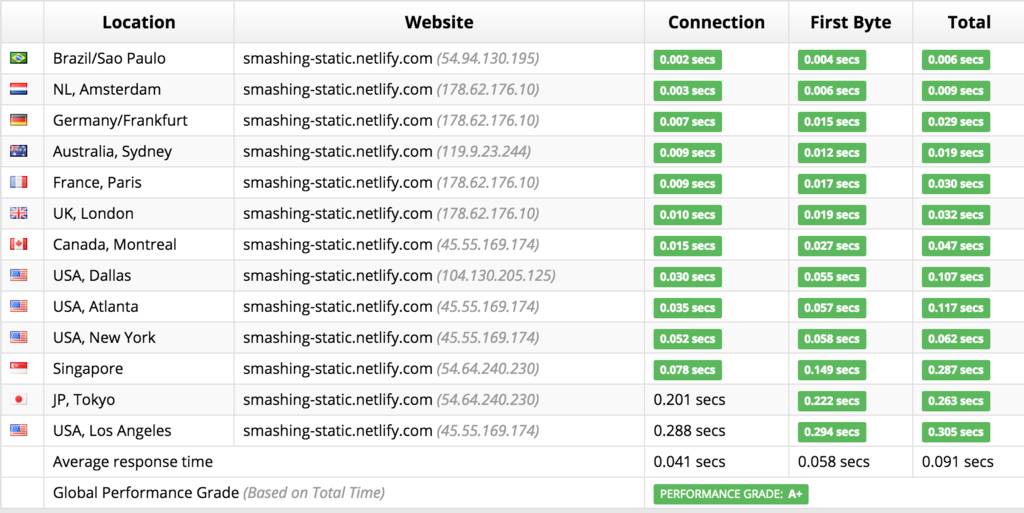Click the Website column header
Image resolution: width=1024 pixels, height=513 pixels.
[x=439, y=22]
